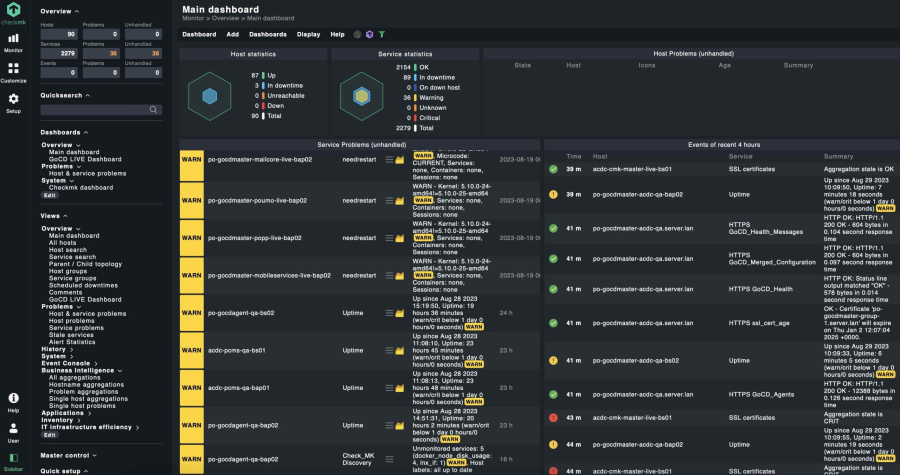Viewport: 900px width, 475px height.
Task: Click the green filter funnel icon
Action: (381, 34)
